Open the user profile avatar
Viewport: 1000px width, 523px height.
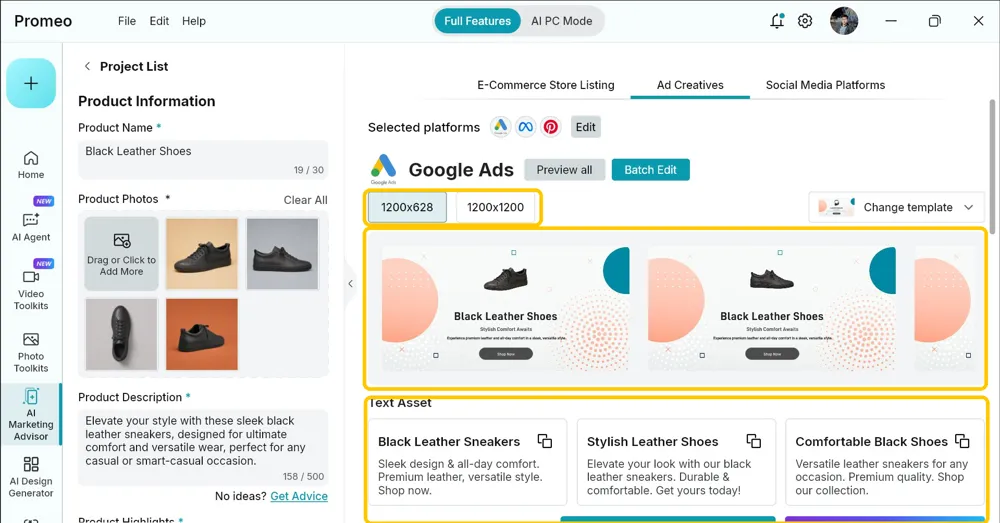(x=844, y=21)
